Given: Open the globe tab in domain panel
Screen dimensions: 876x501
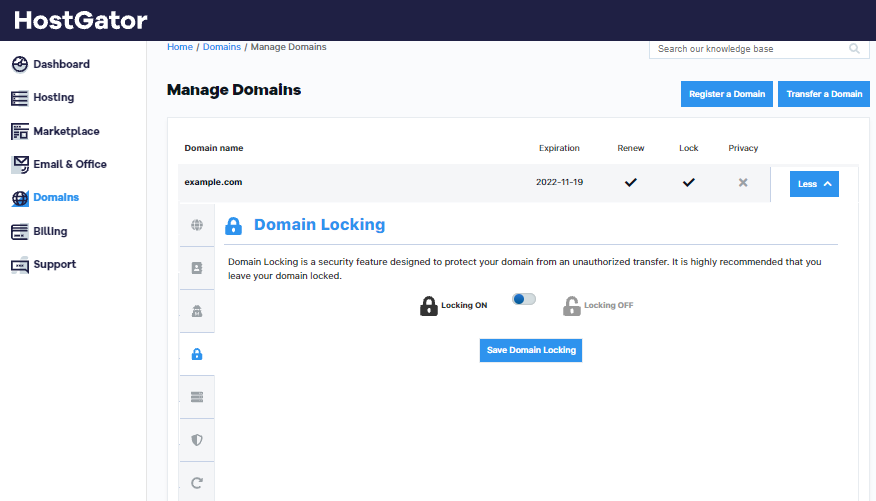Looking at the screenshot, I should 197,225.
